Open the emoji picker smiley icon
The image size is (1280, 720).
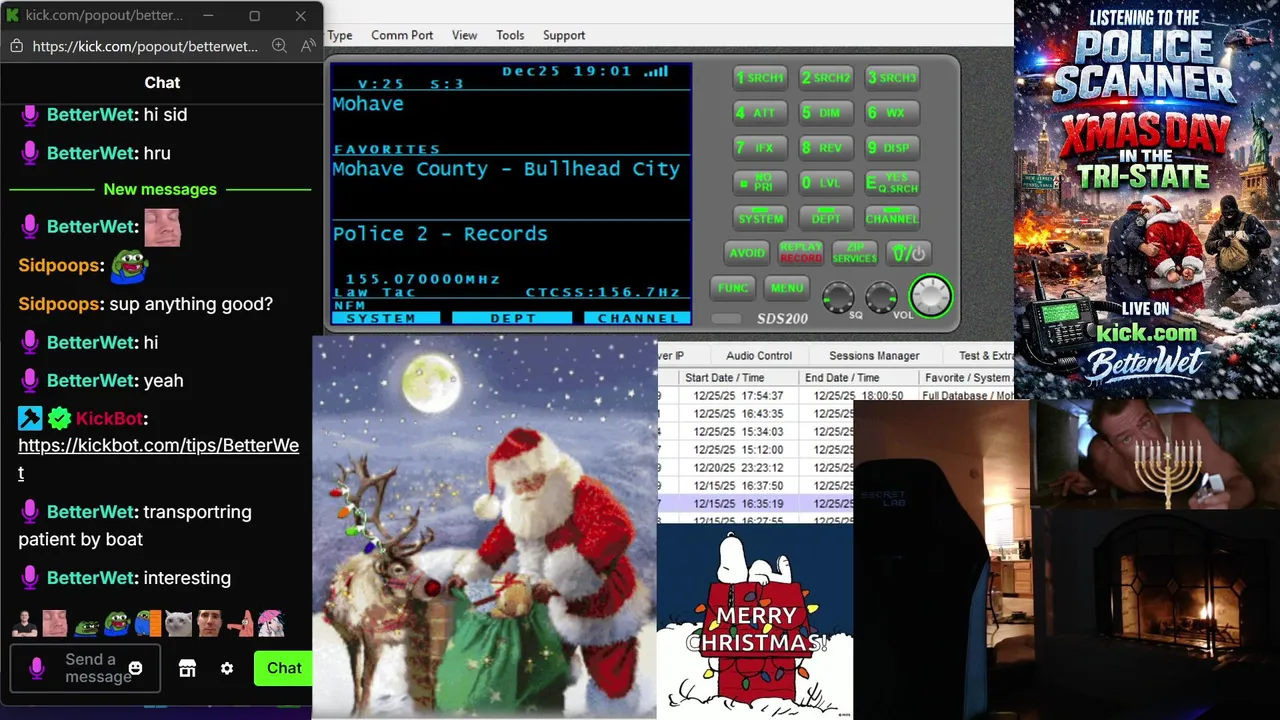pos(136,668)
